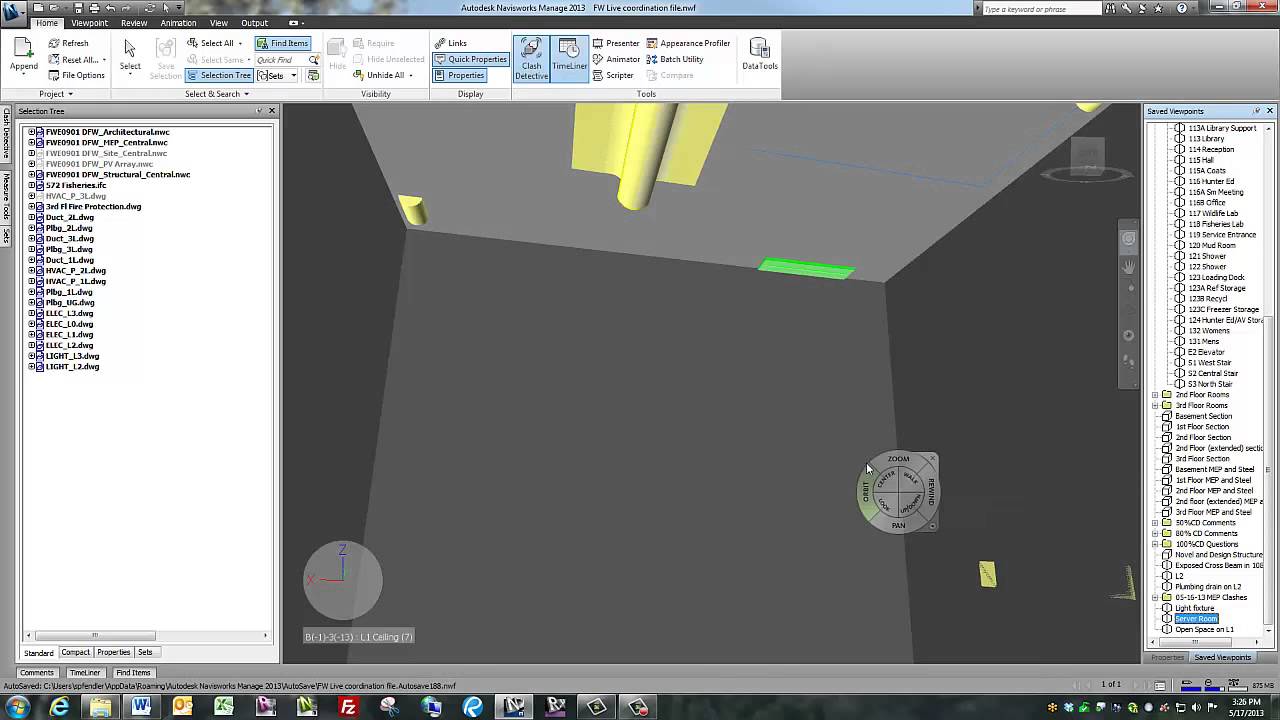The image size is (1280, 720).
Task: Open FileZilla from the taskbar
Action: point(348,707)
